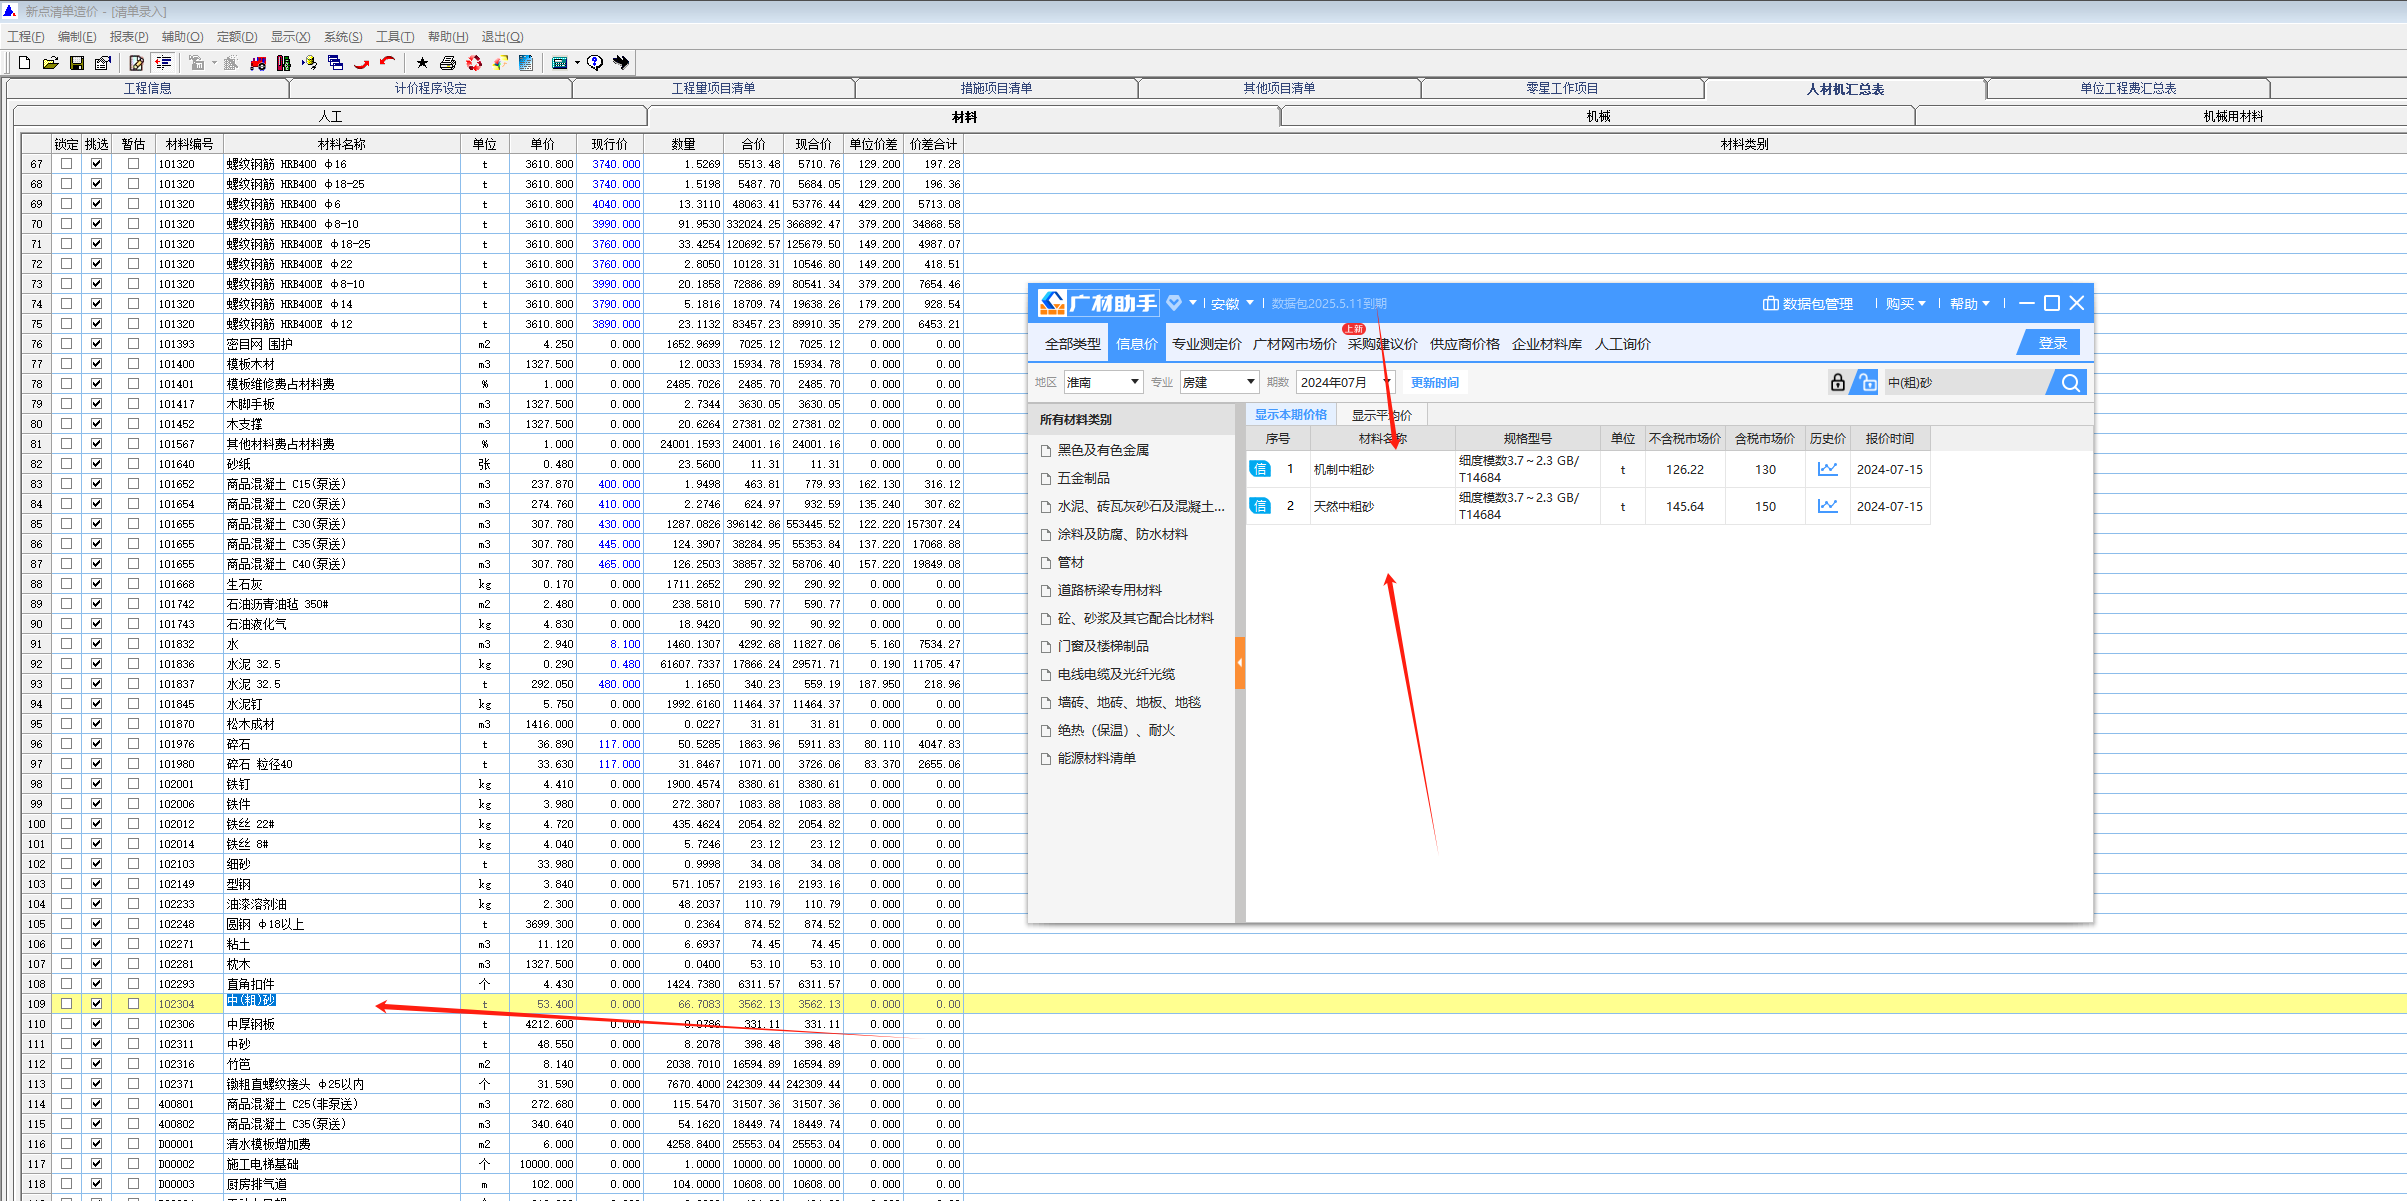Click the blue document sheet toolbar icon
The width and height of the screenshot is (2407, 1201).
(526, 63)
